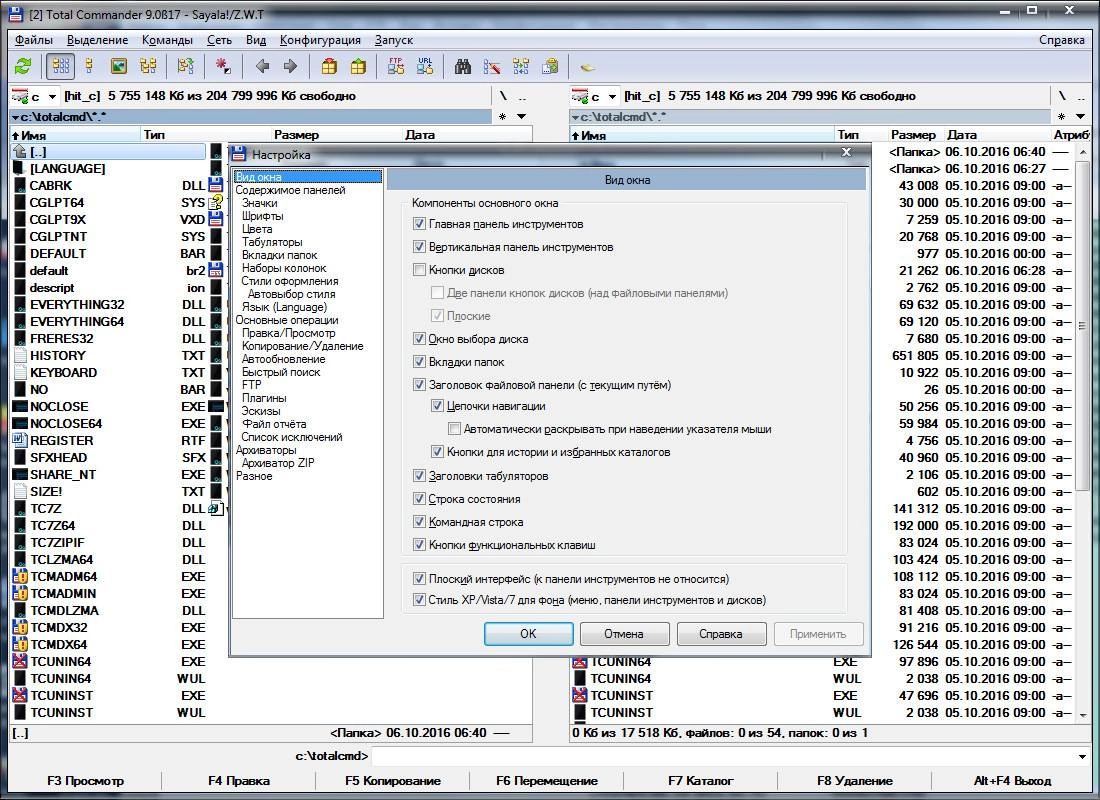Click the notepad icon at toolbar end

pyautogui.click(x=588, y=67)
